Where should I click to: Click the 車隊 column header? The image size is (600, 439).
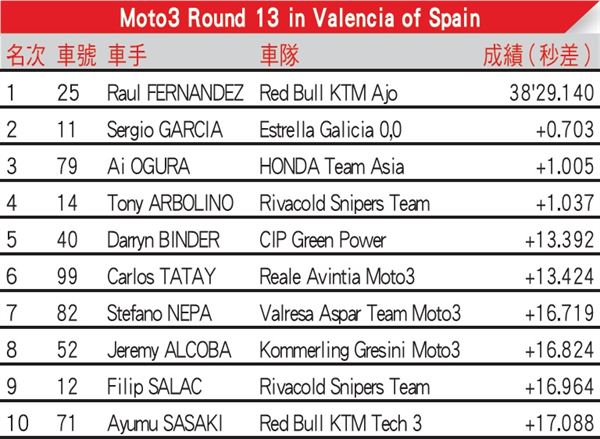point(279,55)
